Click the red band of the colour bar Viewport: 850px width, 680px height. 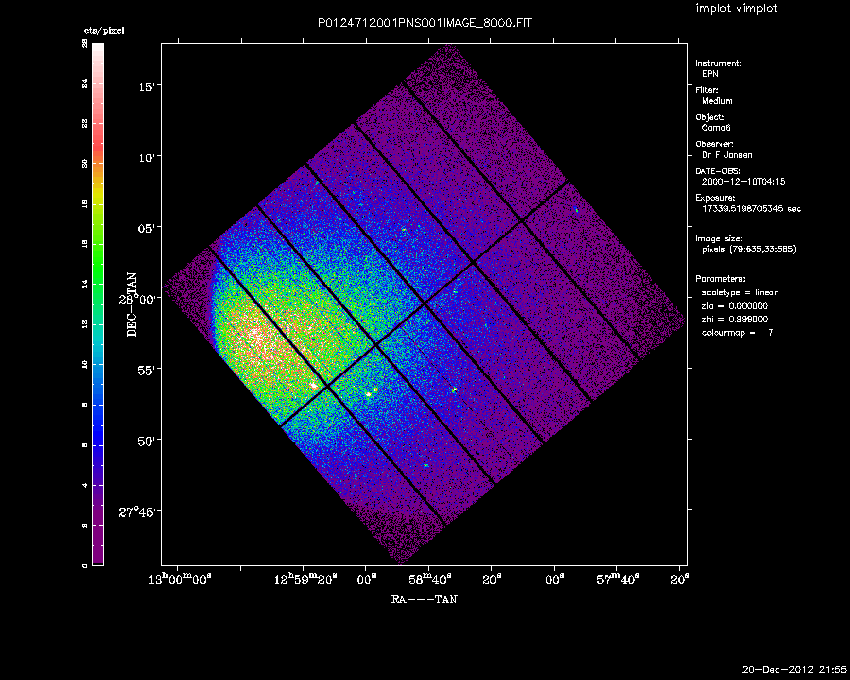click(98, 140)
